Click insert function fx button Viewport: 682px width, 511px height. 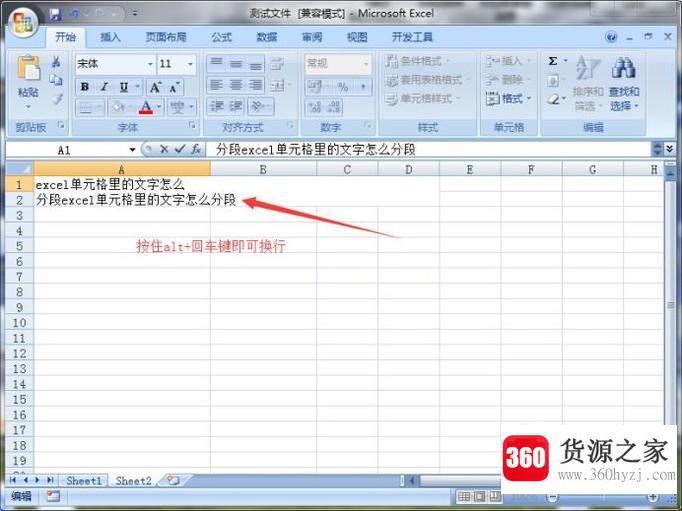click(196, 150)
